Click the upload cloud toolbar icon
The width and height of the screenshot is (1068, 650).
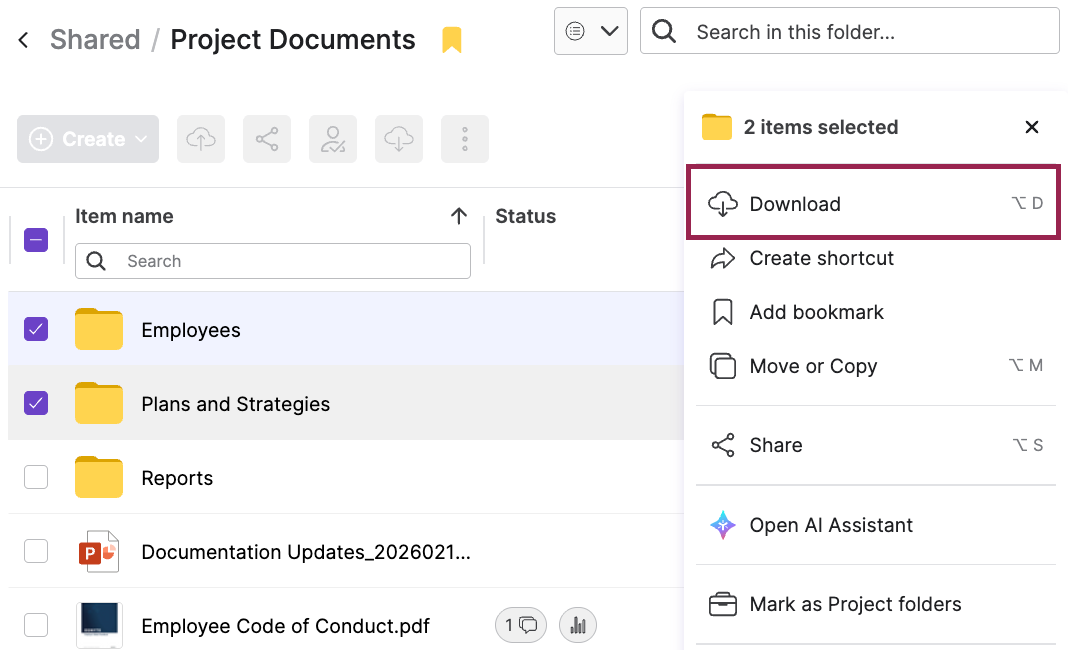[201, 139]
